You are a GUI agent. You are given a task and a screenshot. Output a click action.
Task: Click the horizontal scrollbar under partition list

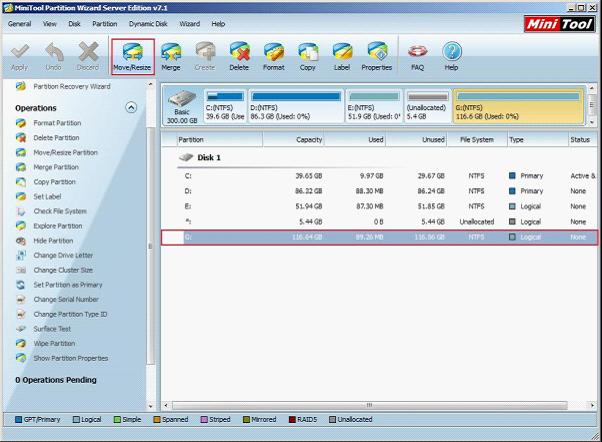[x=369, y=405]
